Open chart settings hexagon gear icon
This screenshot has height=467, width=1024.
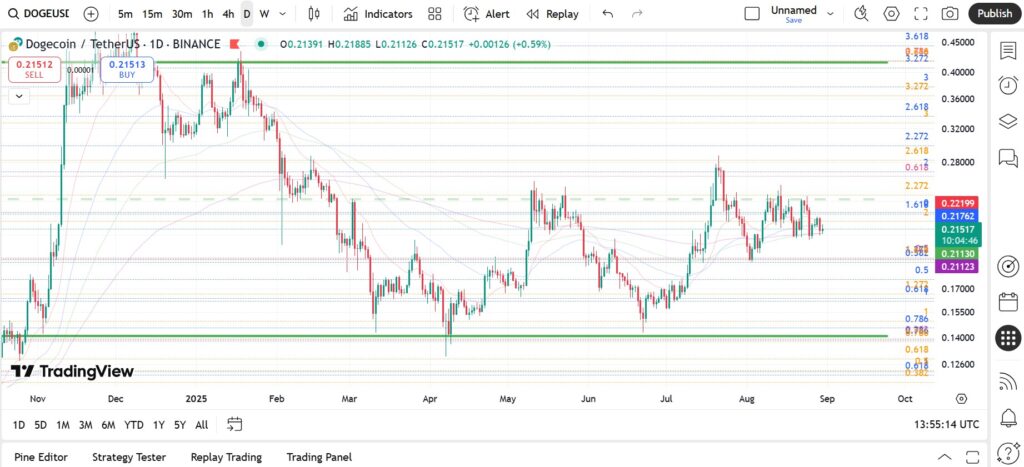(891, 14)
